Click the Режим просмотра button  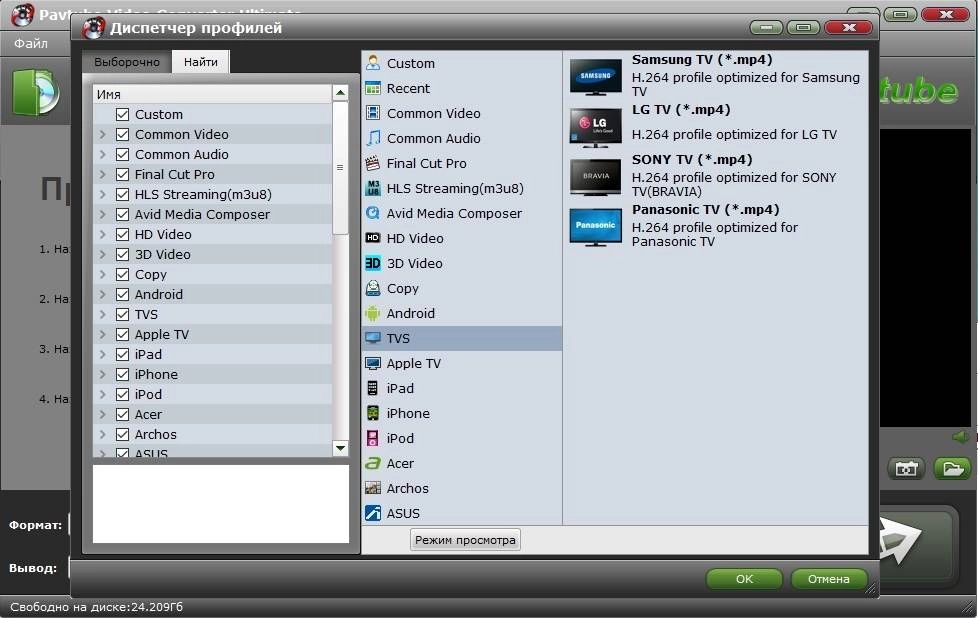465,539
